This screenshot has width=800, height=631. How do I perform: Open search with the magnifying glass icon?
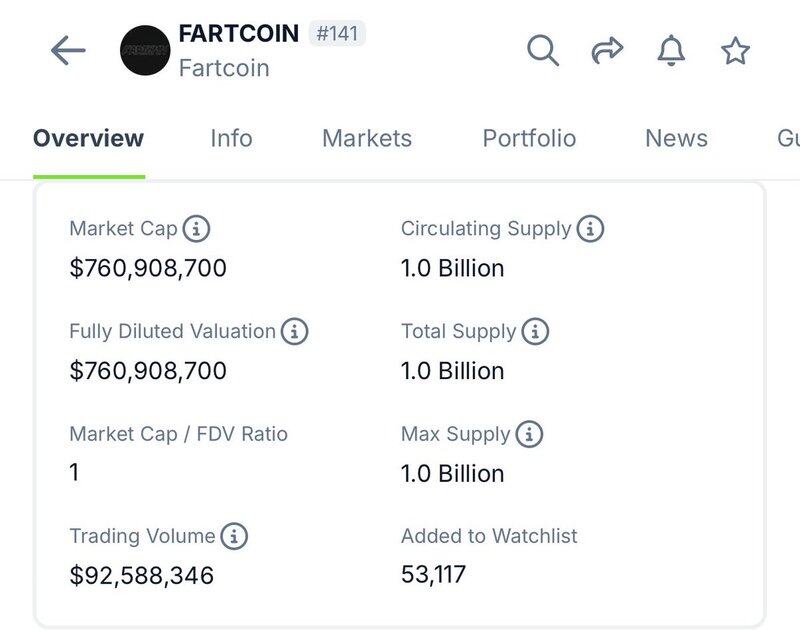[x=543, y=50]
